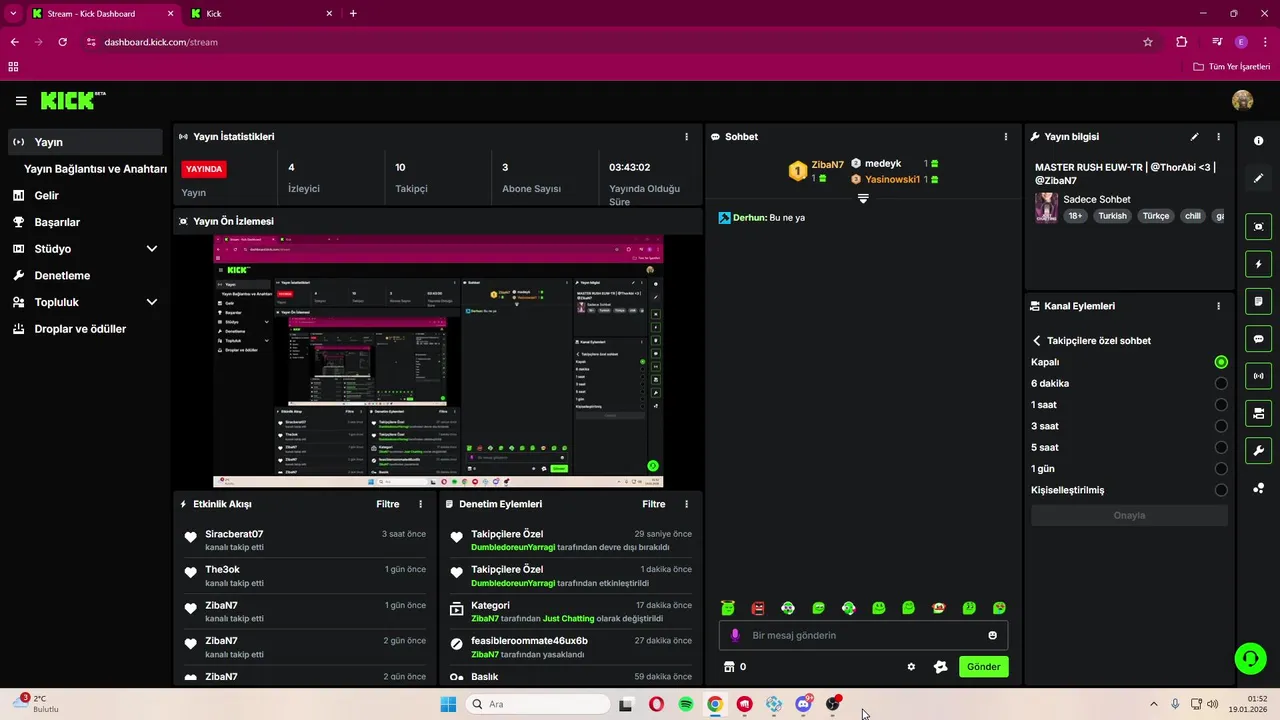Open the Filtre dropdown in Denetim Eylemleri
Image resolution: width=1280 pixels, height=720 pixels.
click(x=654, y=505)
